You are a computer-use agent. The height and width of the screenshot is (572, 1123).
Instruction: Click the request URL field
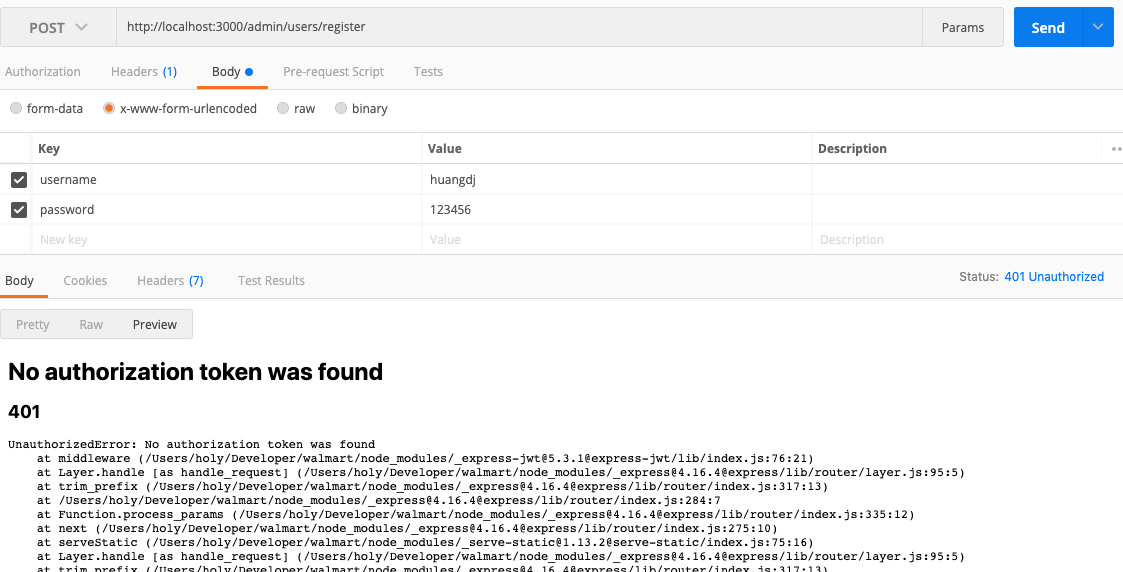coord(520,28)
